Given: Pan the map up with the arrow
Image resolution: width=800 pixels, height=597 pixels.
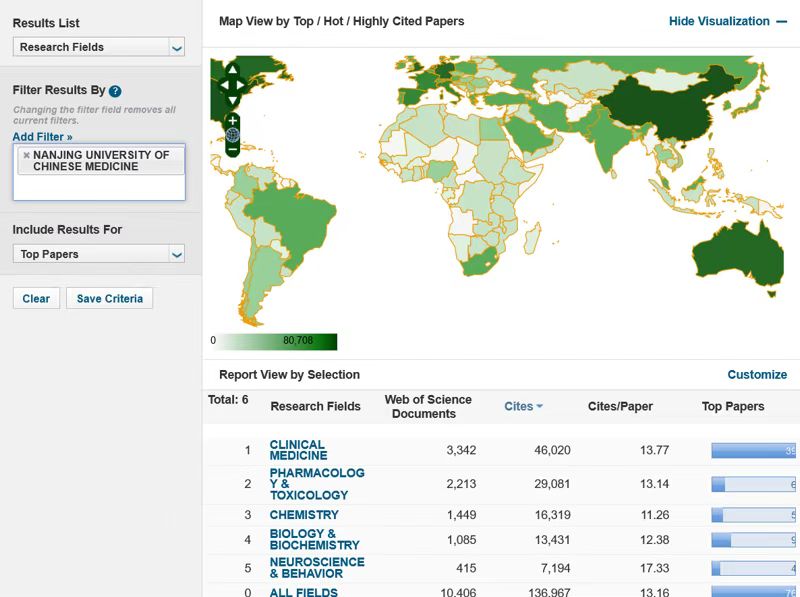Looking at the screenshot, I should point(232,71).
